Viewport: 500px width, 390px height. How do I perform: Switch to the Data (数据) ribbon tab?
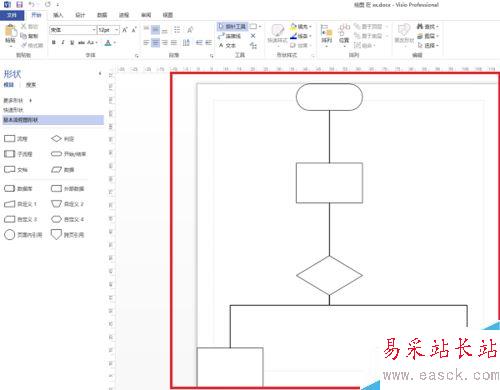tap(102, 15)
